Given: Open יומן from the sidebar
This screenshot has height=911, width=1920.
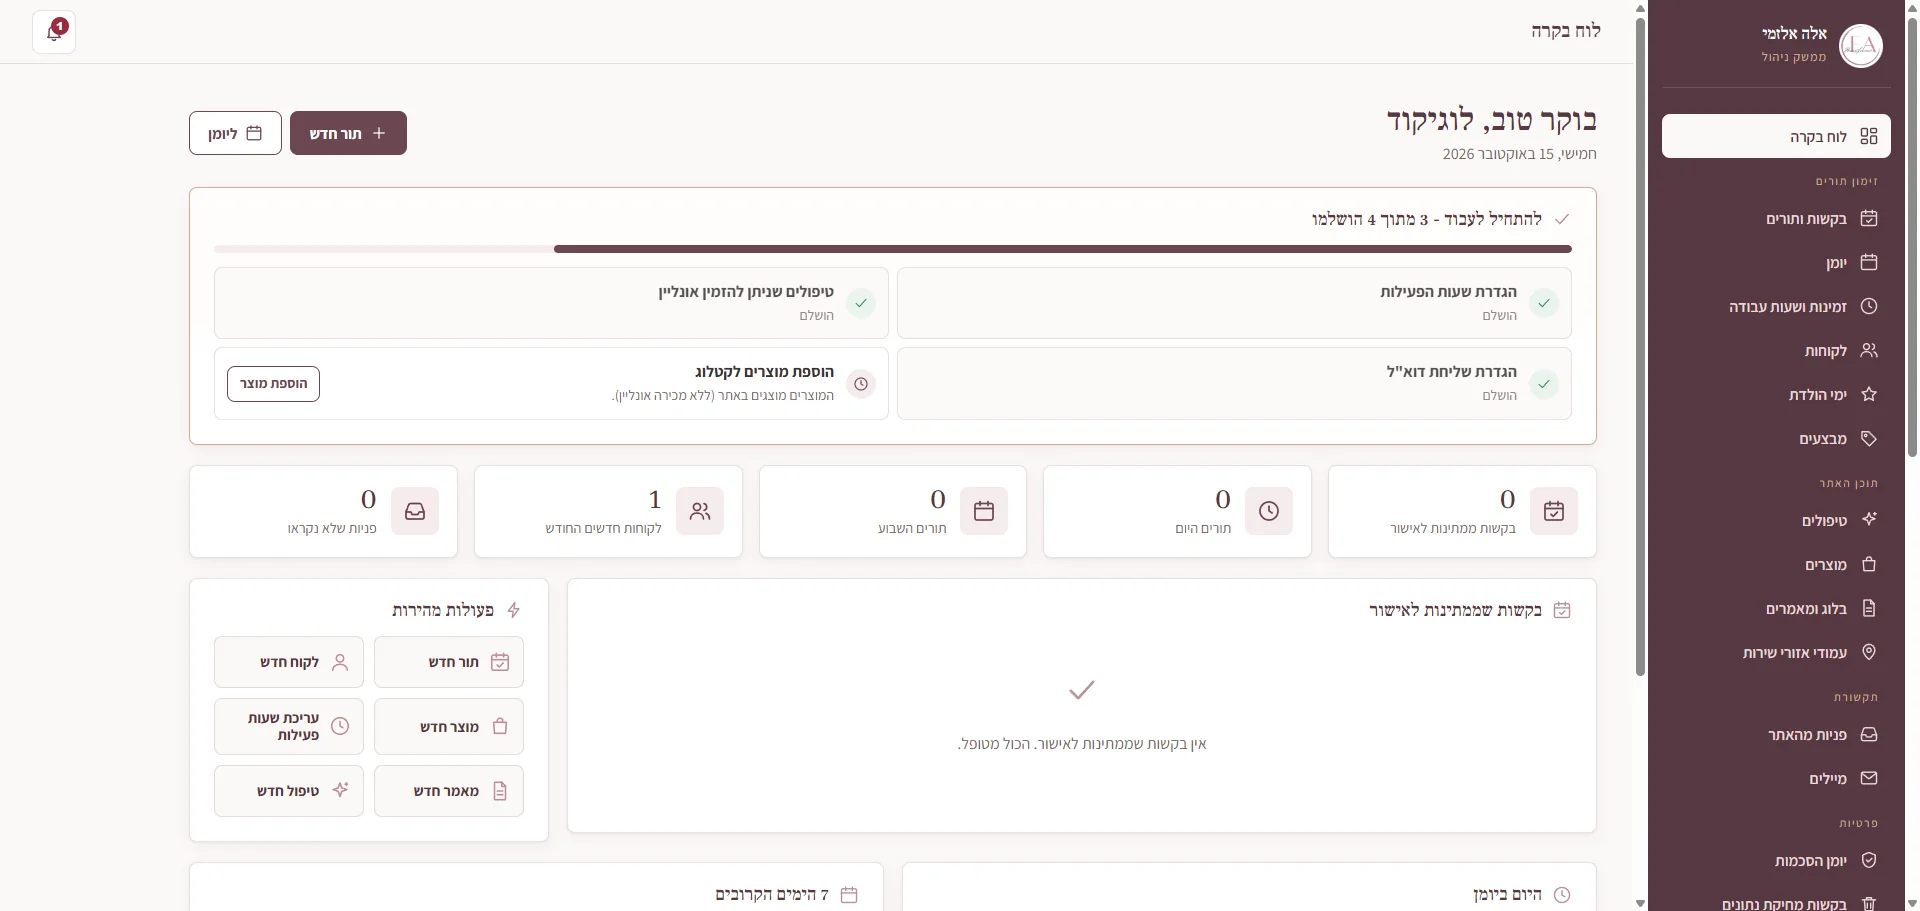Looking at the screenshot, I should [1776, 262].
